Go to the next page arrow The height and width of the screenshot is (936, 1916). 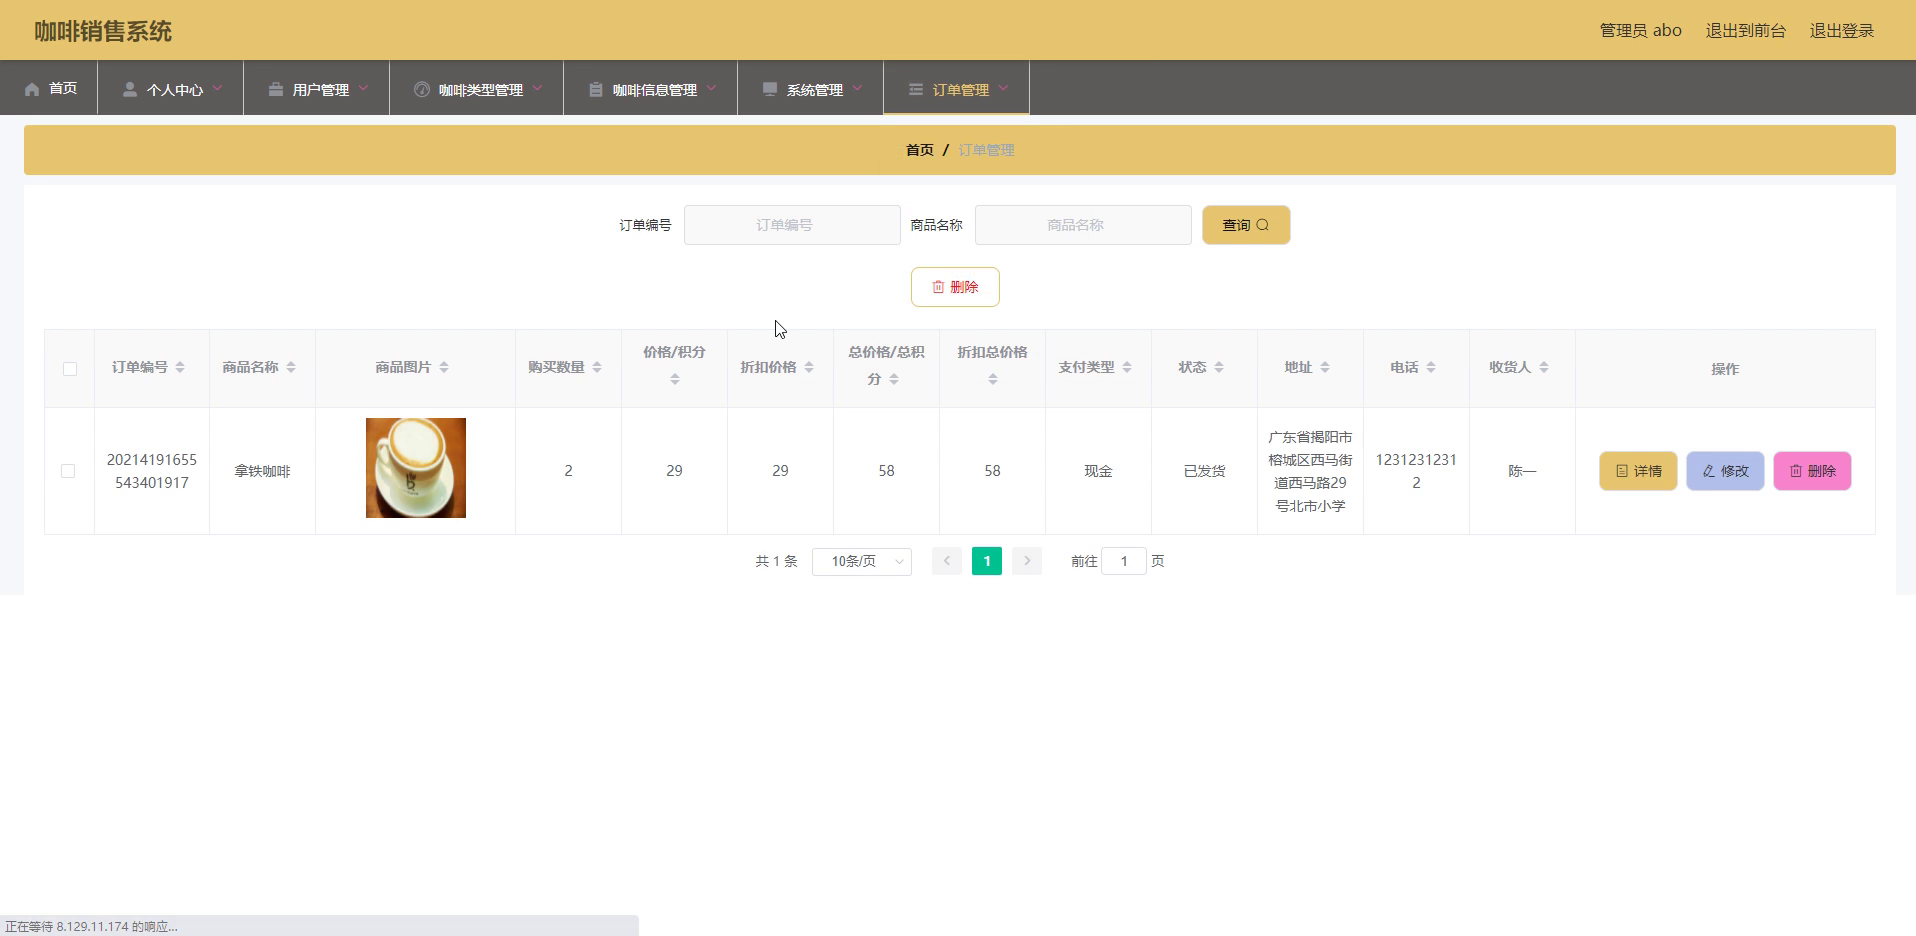click(x=1027, y=561)
